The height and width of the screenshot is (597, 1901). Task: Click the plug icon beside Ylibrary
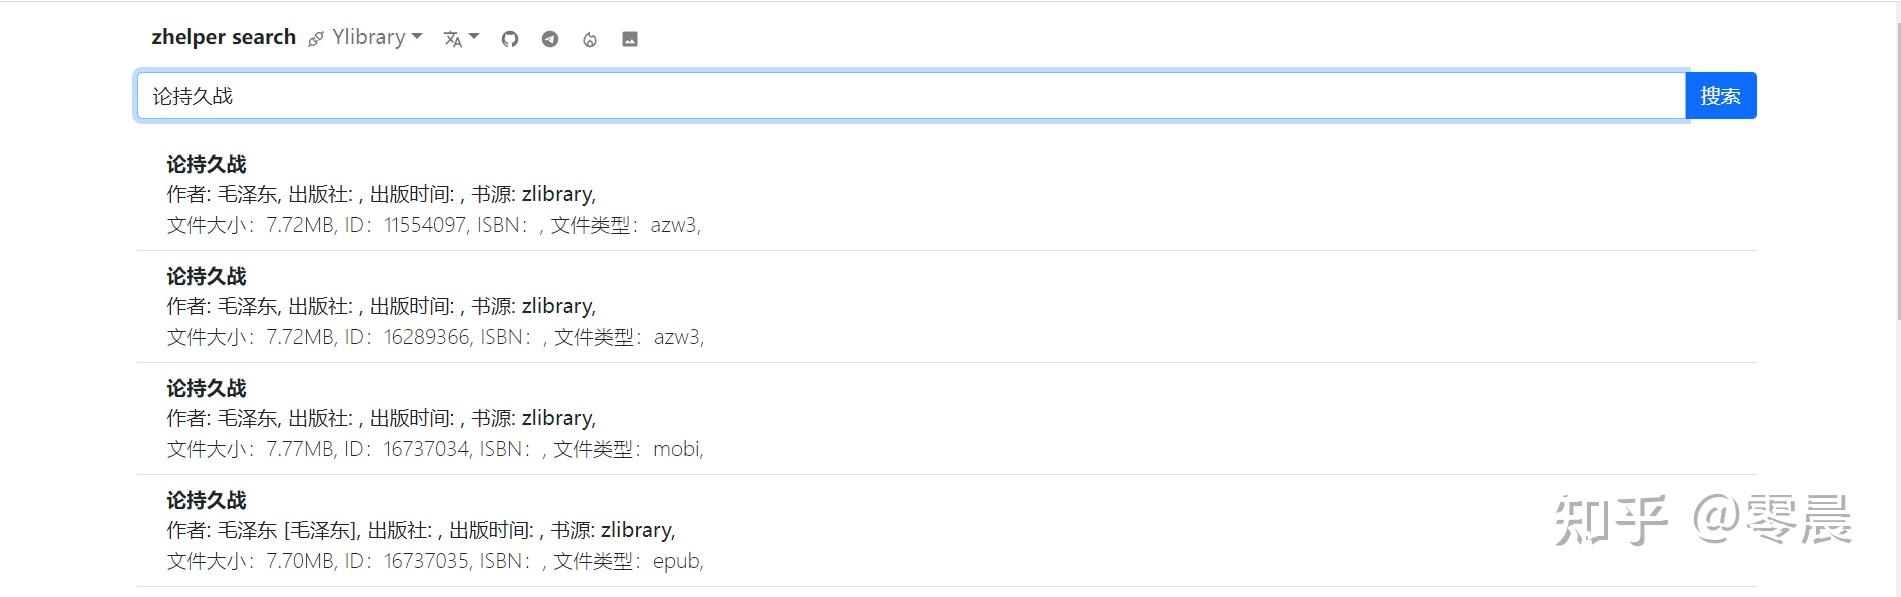pos(316,39)
